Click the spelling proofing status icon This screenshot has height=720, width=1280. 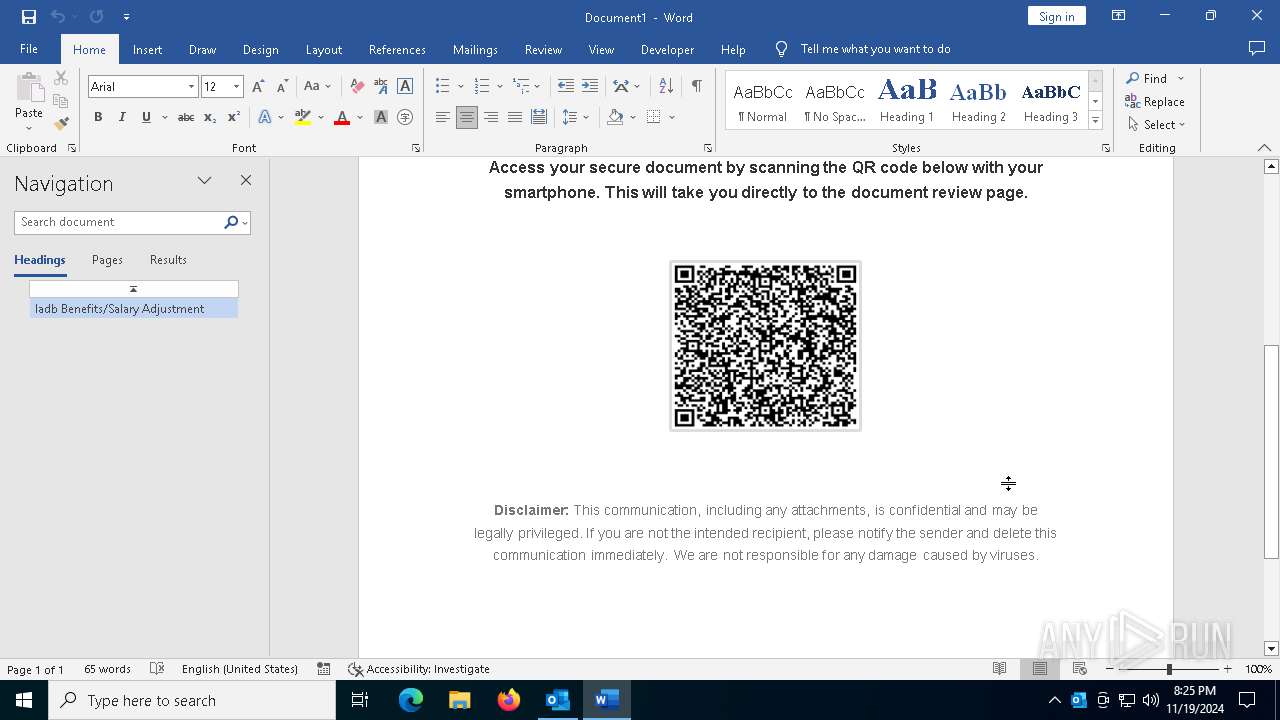(157, 669)
